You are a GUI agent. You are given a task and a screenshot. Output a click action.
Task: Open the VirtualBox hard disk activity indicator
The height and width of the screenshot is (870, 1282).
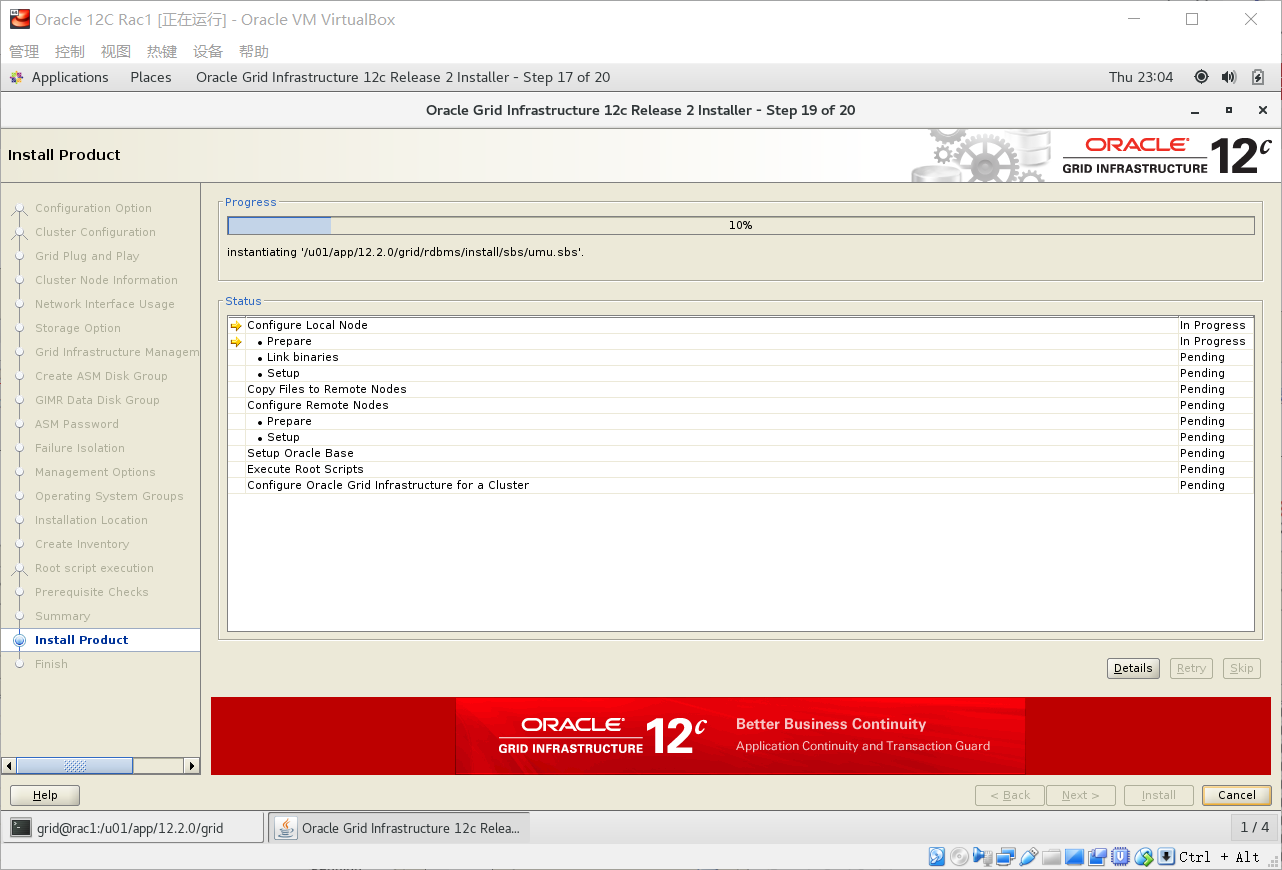pos(937,856)
